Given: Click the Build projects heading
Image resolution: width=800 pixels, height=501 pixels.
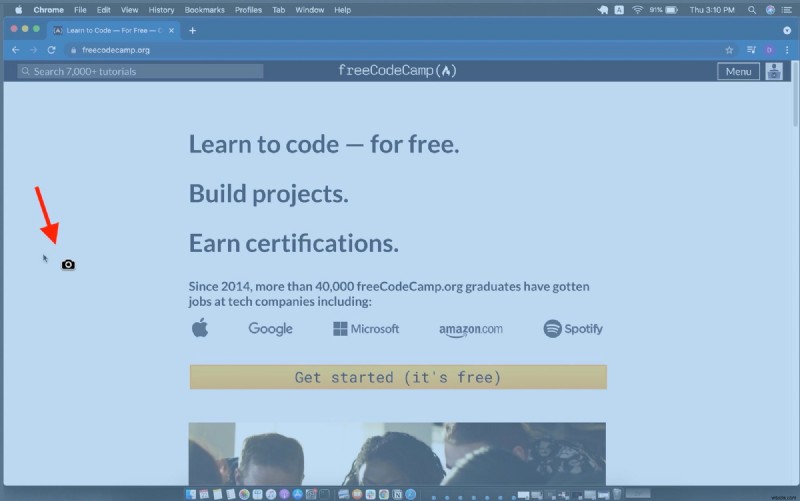Looking at the screenshot, I should click(x=268, y=194).
